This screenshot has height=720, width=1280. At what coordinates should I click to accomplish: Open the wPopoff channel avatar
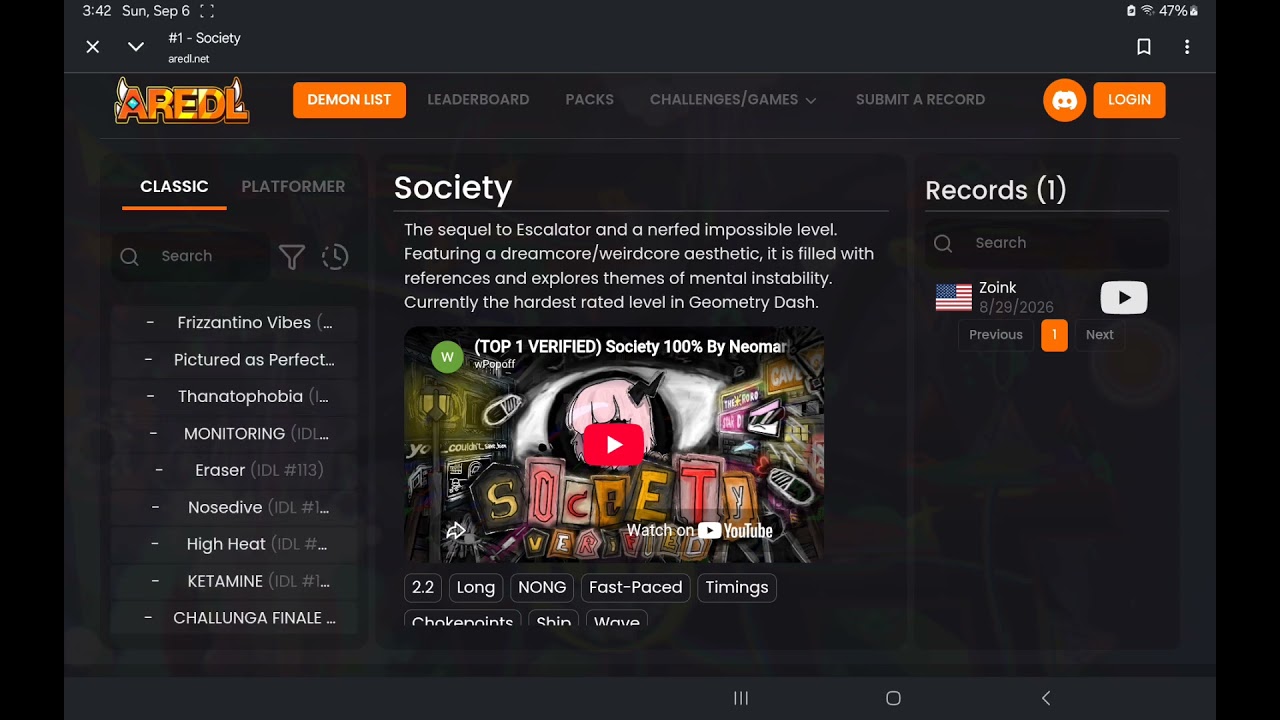point(447,356)
